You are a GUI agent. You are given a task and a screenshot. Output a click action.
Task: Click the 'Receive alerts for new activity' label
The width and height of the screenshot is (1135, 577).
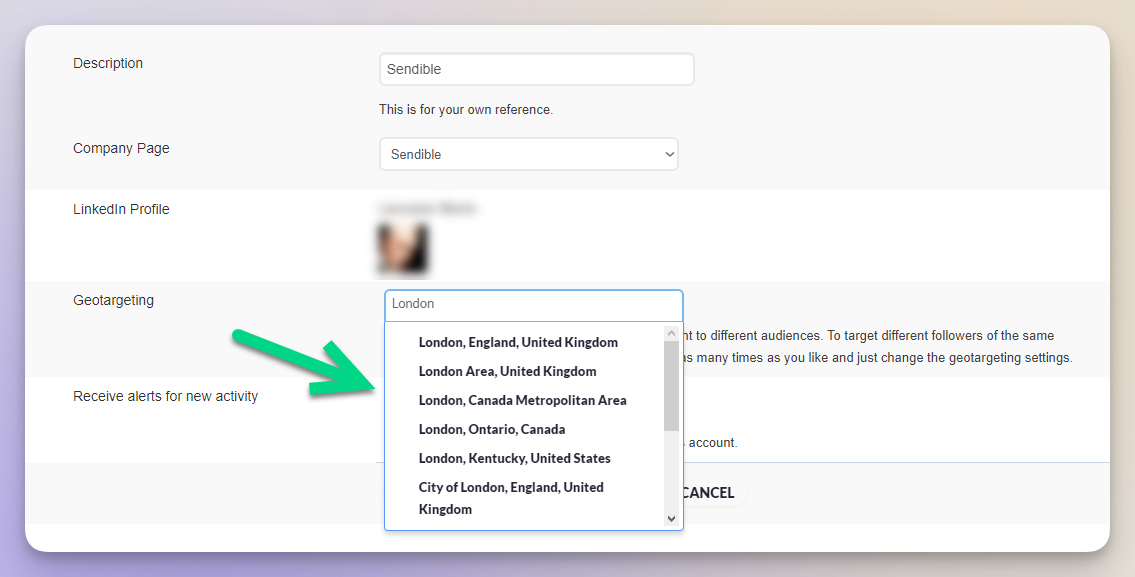tap(166, 397)
